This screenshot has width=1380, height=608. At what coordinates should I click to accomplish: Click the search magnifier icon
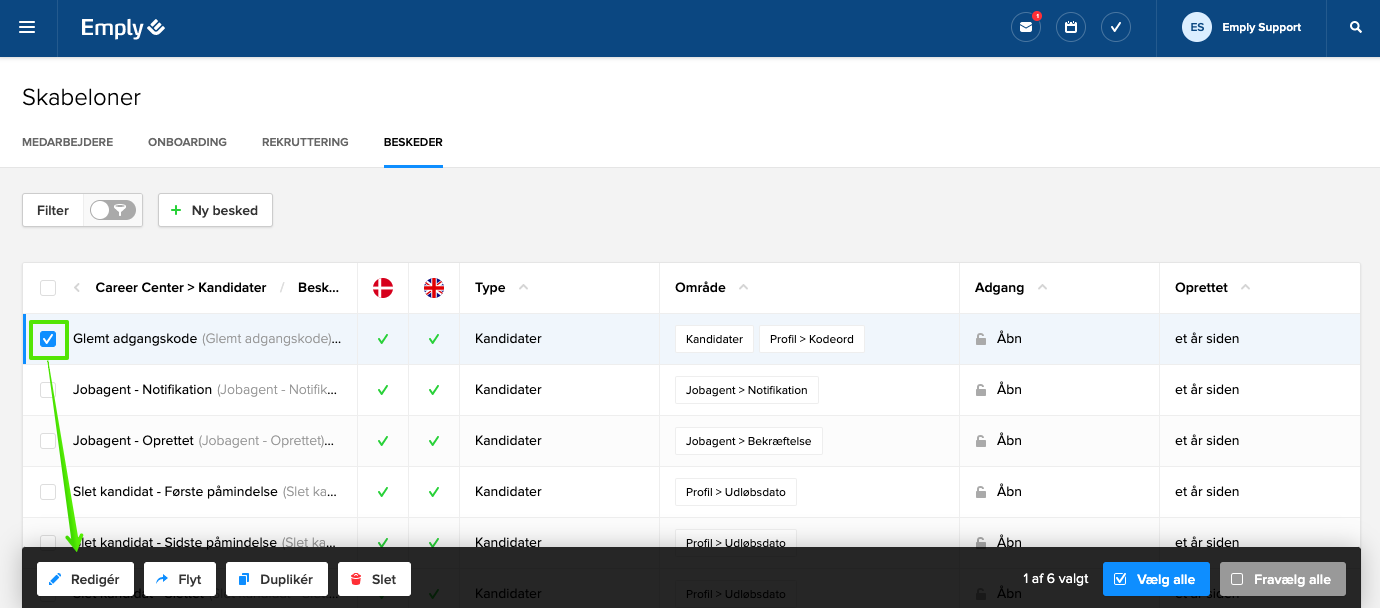(1356, 28)
